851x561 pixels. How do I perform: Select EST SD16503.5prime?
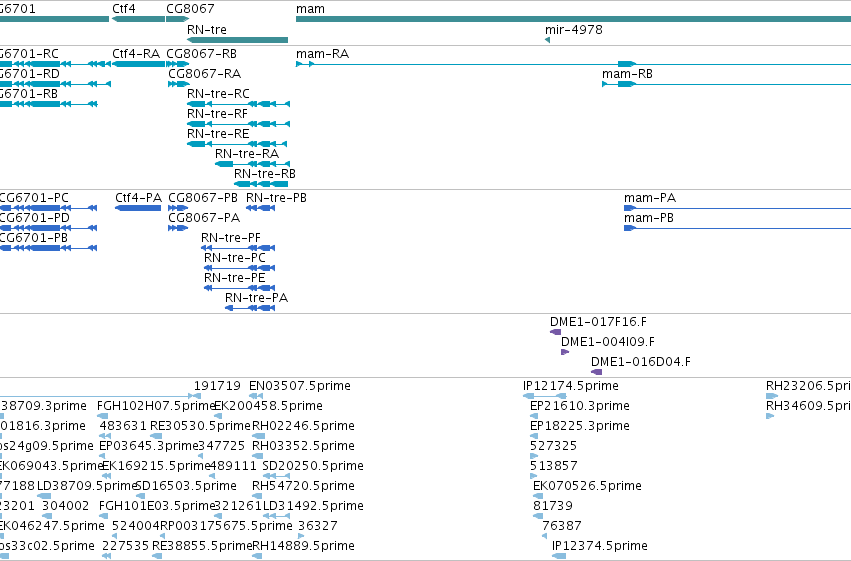pos(186,487)
